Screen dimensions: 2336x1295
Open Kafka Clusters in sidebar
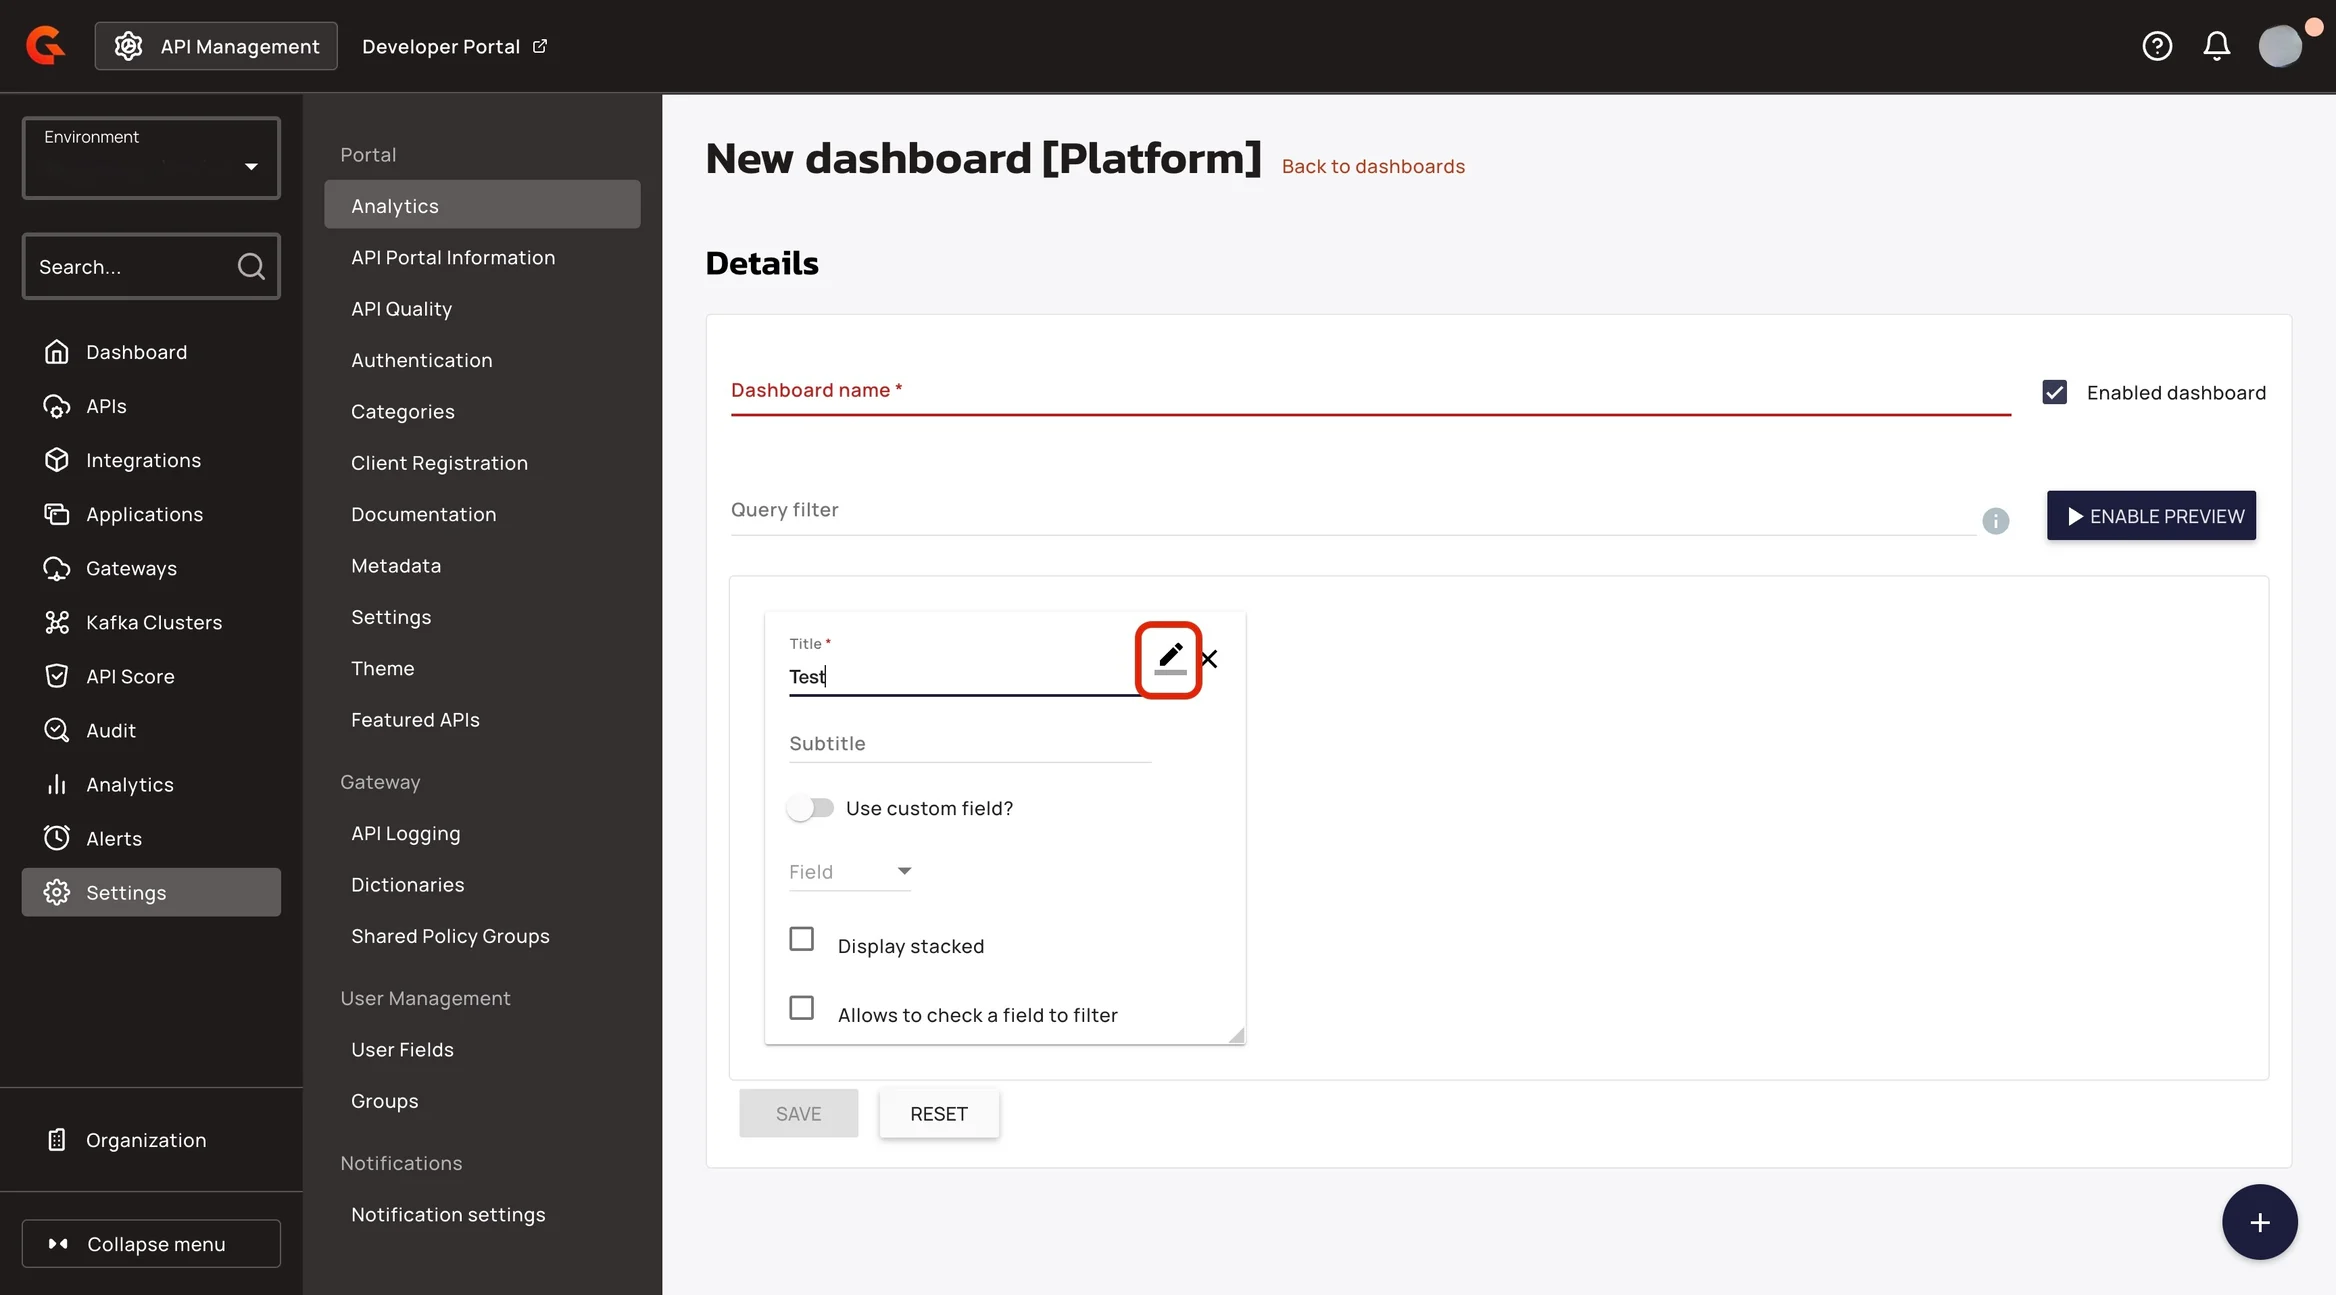[x=153, y=622]
